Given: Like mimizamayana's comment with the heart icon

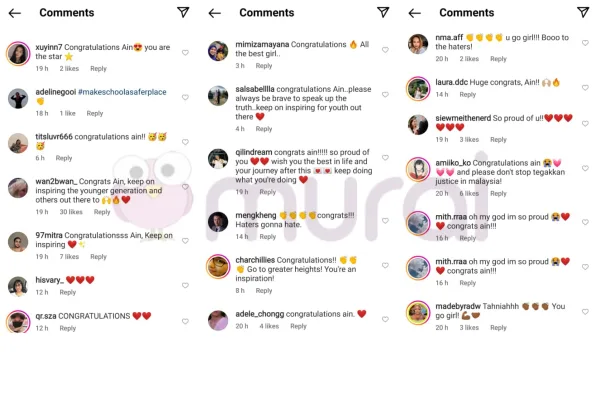Looking at the screenshot, I should click(385, 50).
